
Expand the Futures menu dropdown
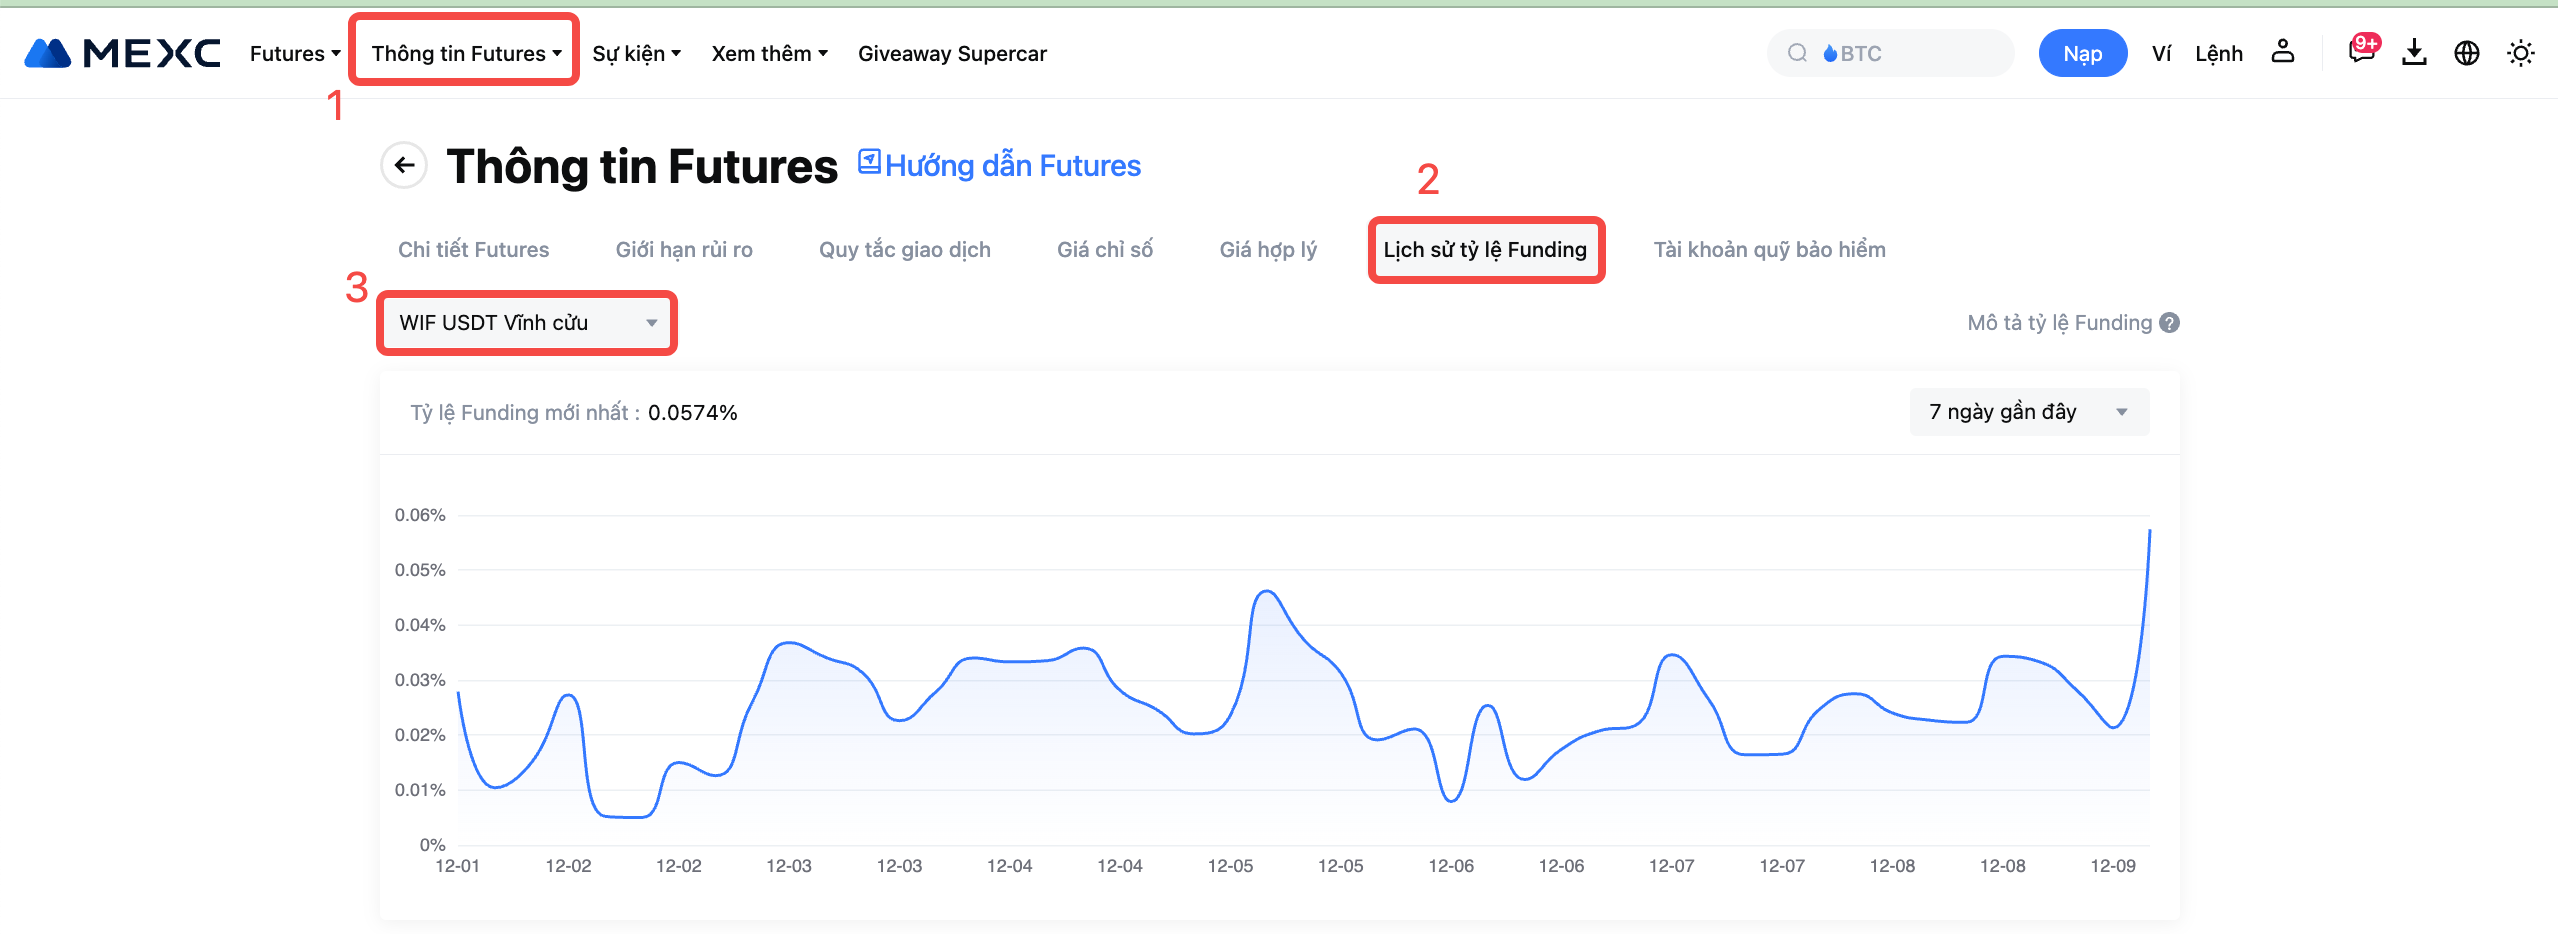click(294, 53)
